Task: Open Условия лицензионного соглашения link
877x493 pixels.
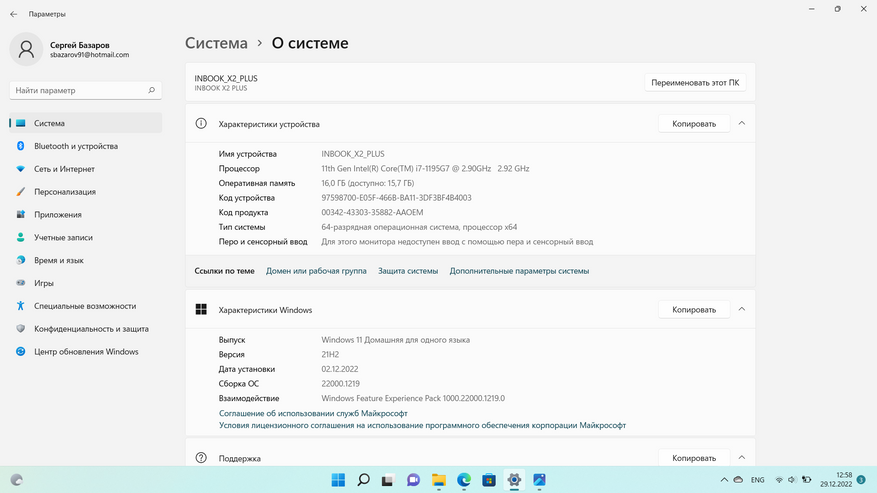Action: pos(422,425)
